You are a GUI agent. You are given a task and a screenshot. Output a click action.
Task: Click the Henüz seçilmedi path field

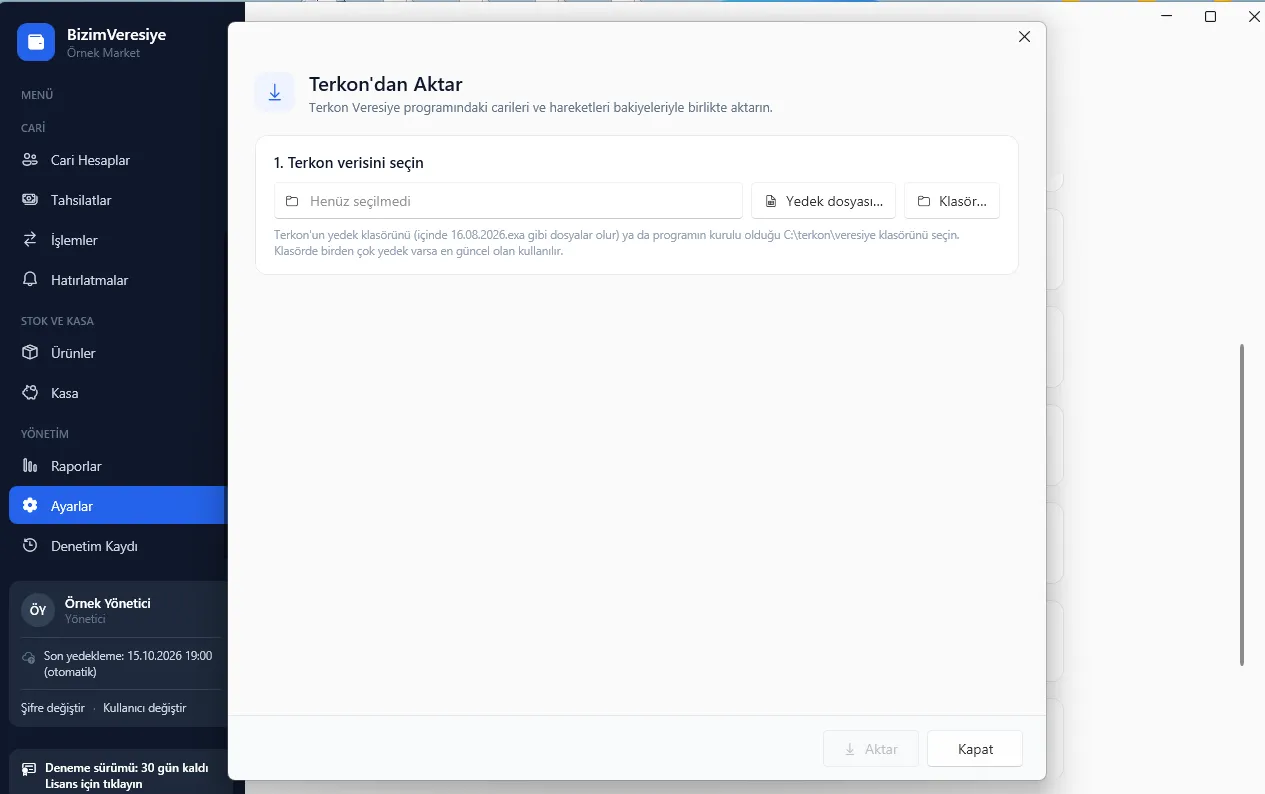pyautogui.click(x=509, y=201)
